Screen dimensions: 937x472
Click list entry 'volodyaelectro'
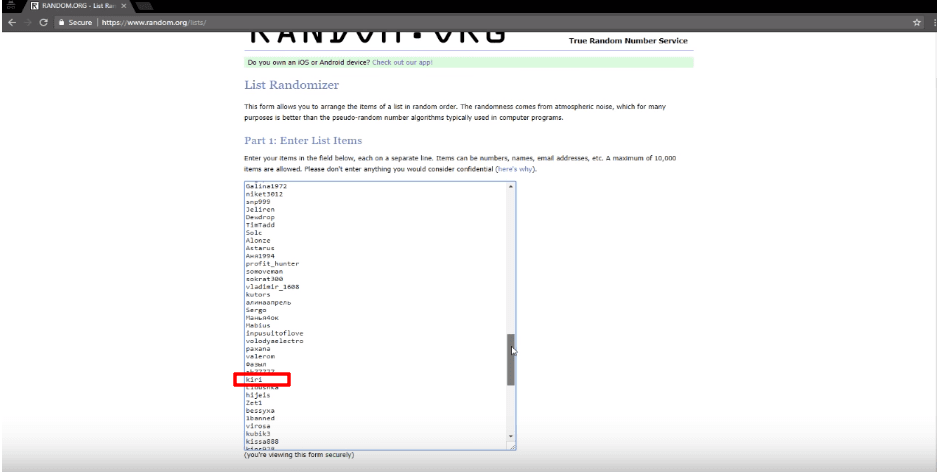[x=274, y=341]
